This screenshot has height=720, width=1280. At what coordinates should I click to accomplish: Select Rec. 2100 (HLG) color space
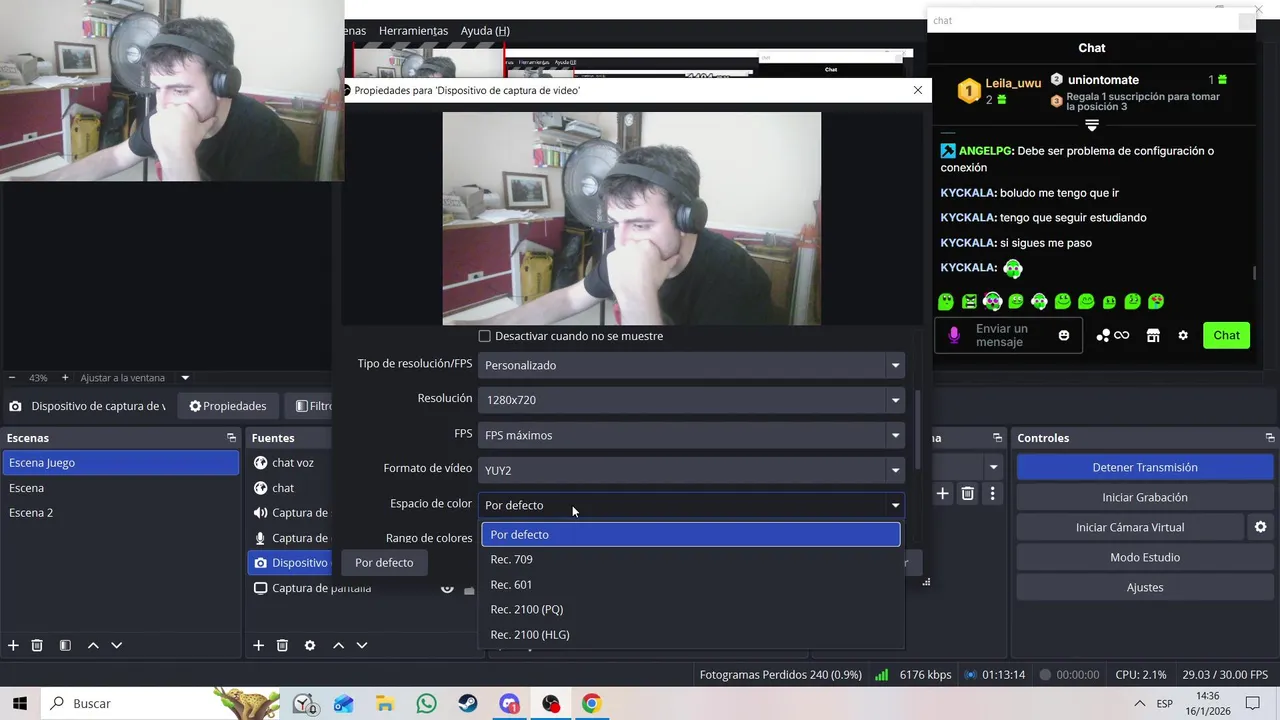[x=691, y=634]
